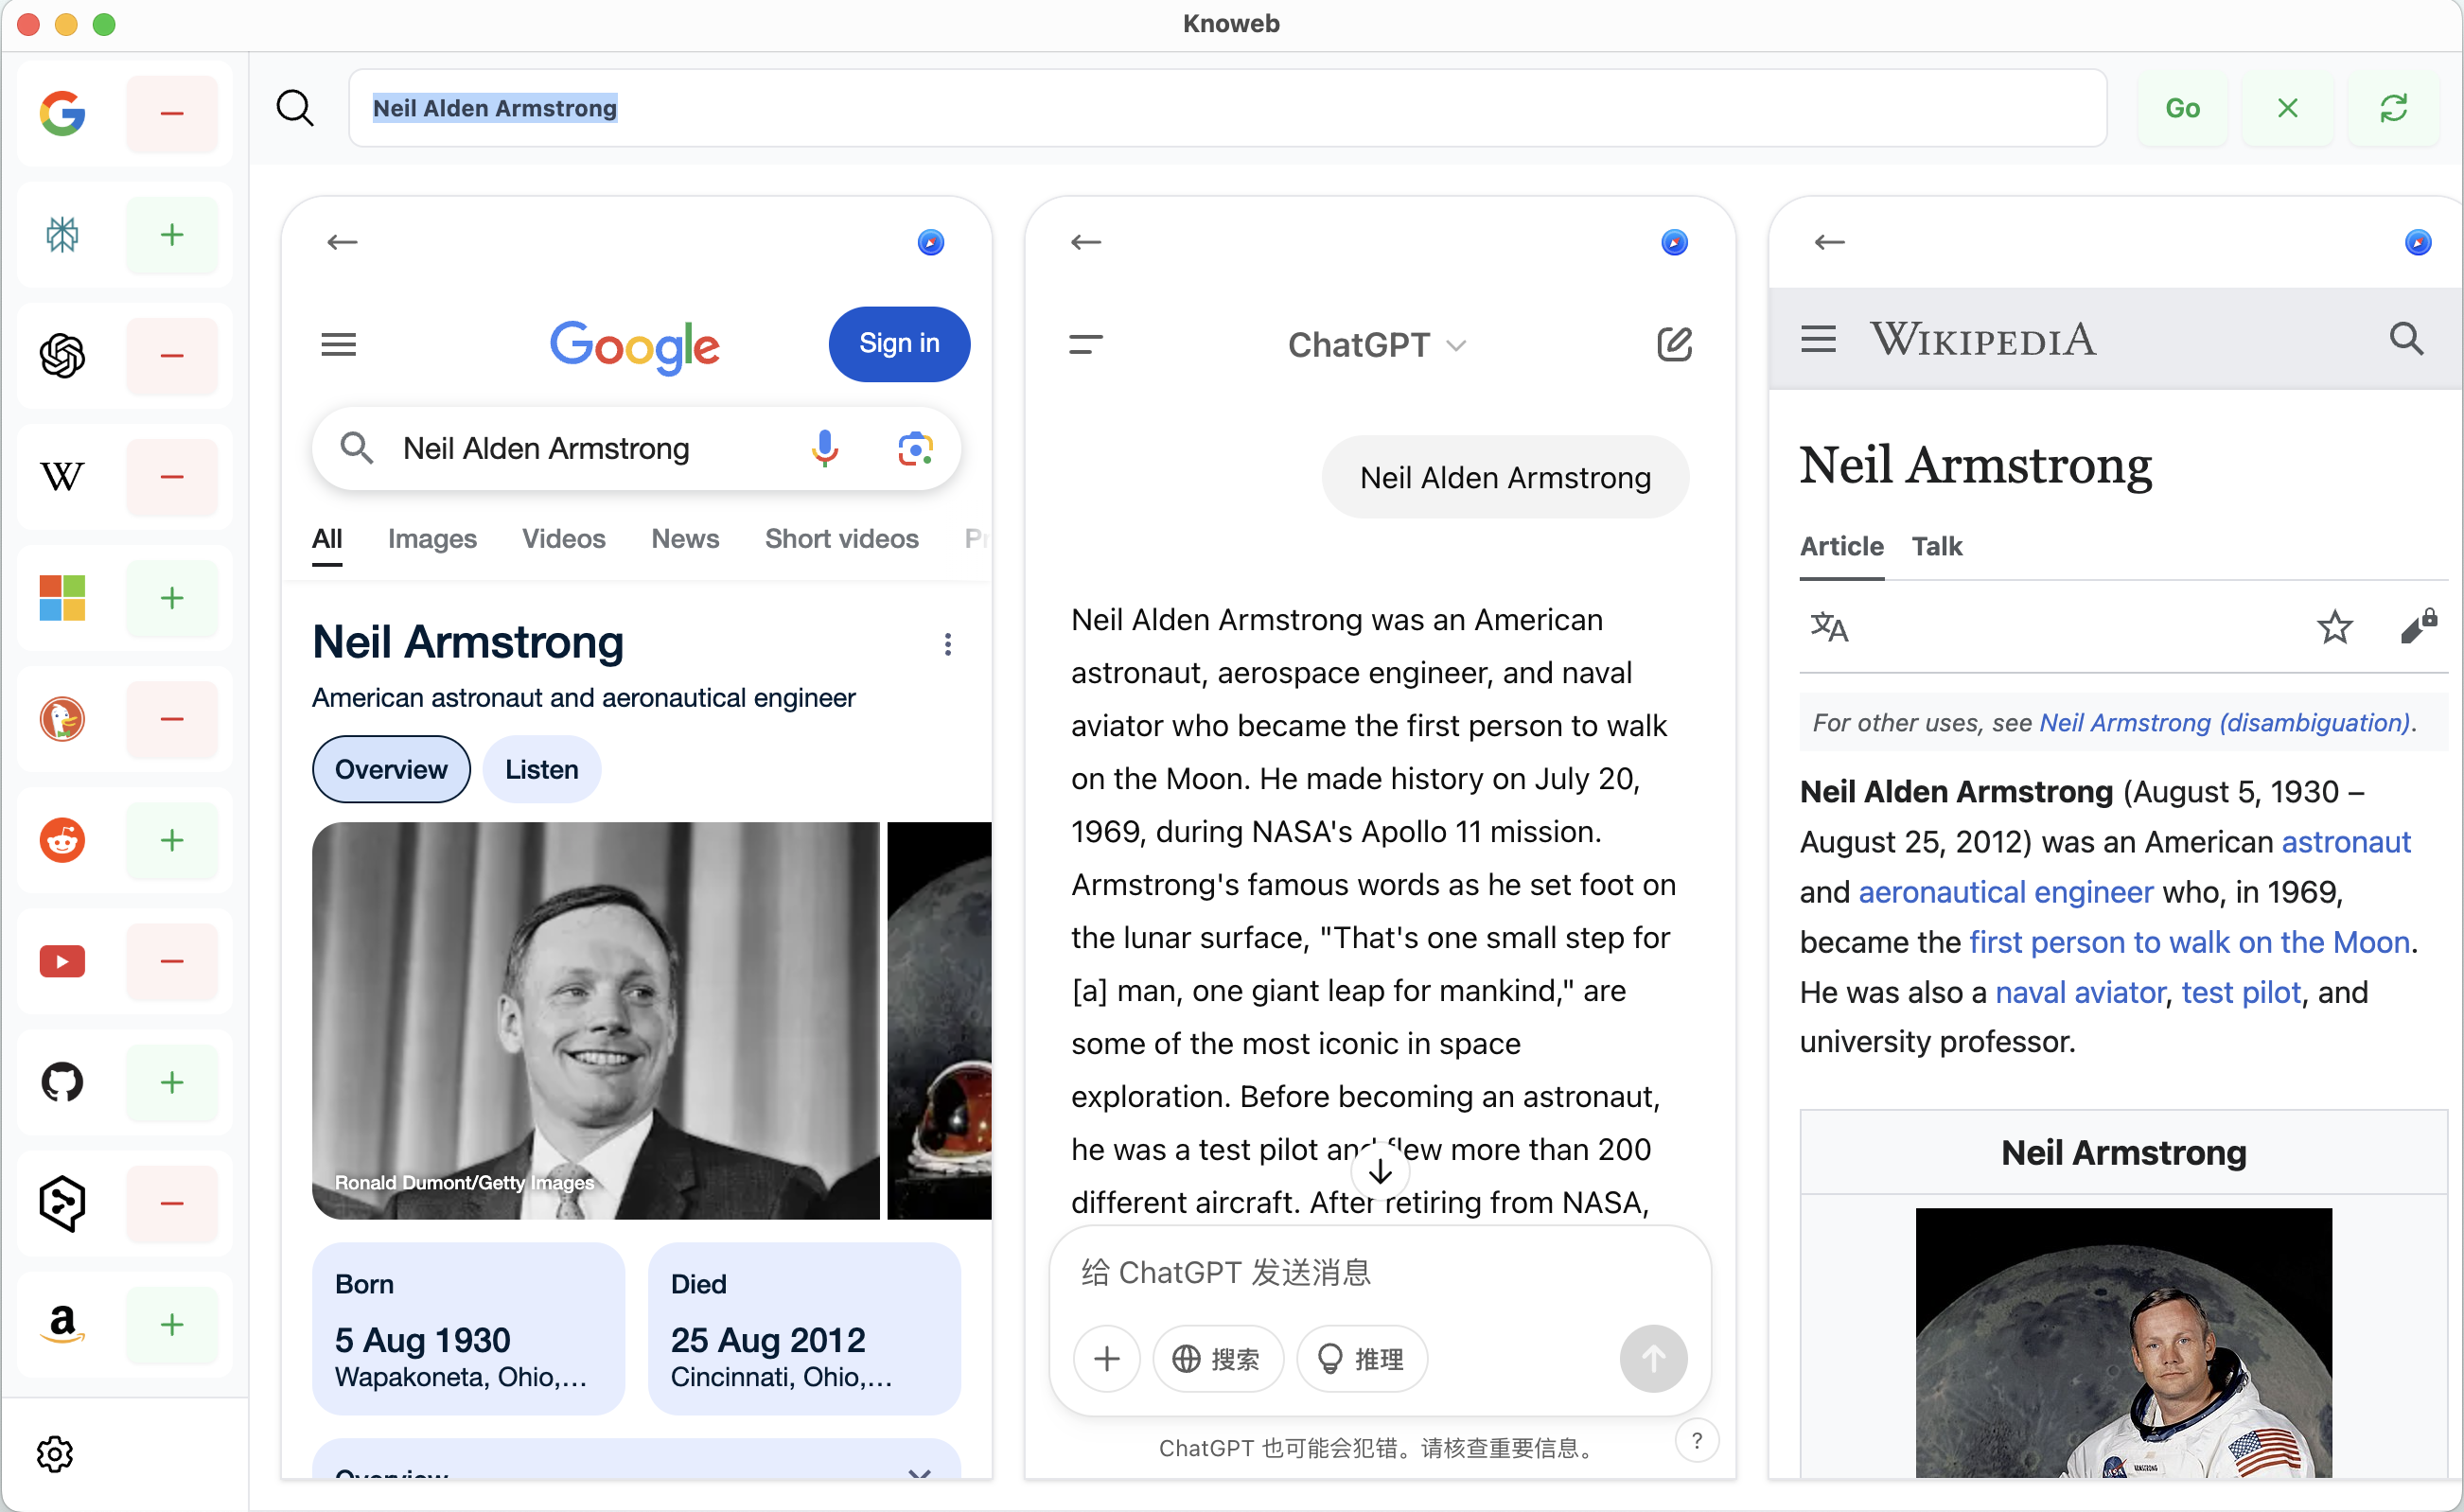Select the Videos tab on Google
Image resolution: width=2464 pixels, height=1512 pixels.
[x=563, y=539]
